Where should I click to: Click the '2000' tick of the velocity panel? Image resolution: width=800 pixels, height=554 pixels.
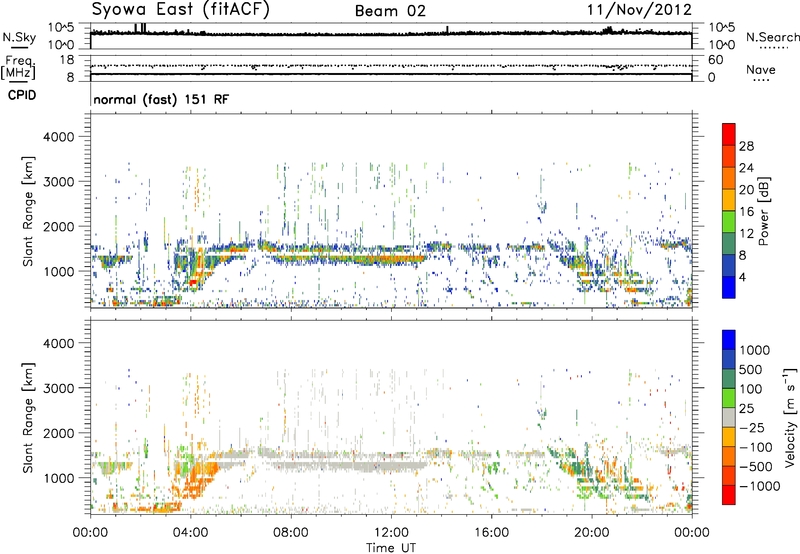pos(59,433)
